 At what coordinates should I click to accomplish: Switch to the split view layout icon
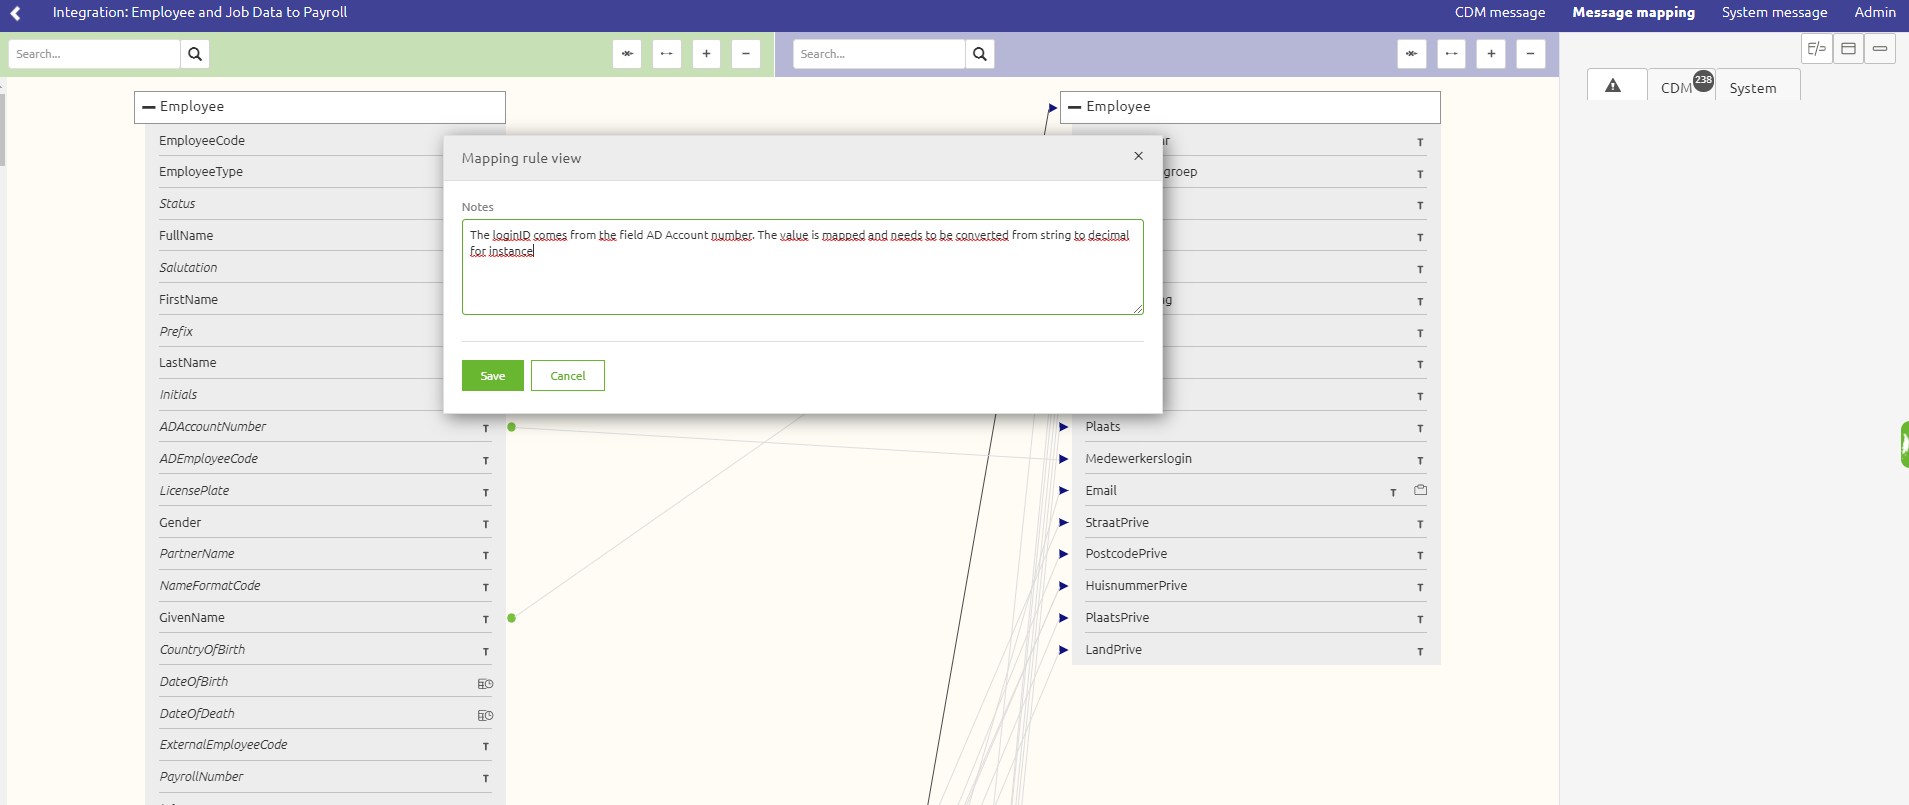point(1817,48)
